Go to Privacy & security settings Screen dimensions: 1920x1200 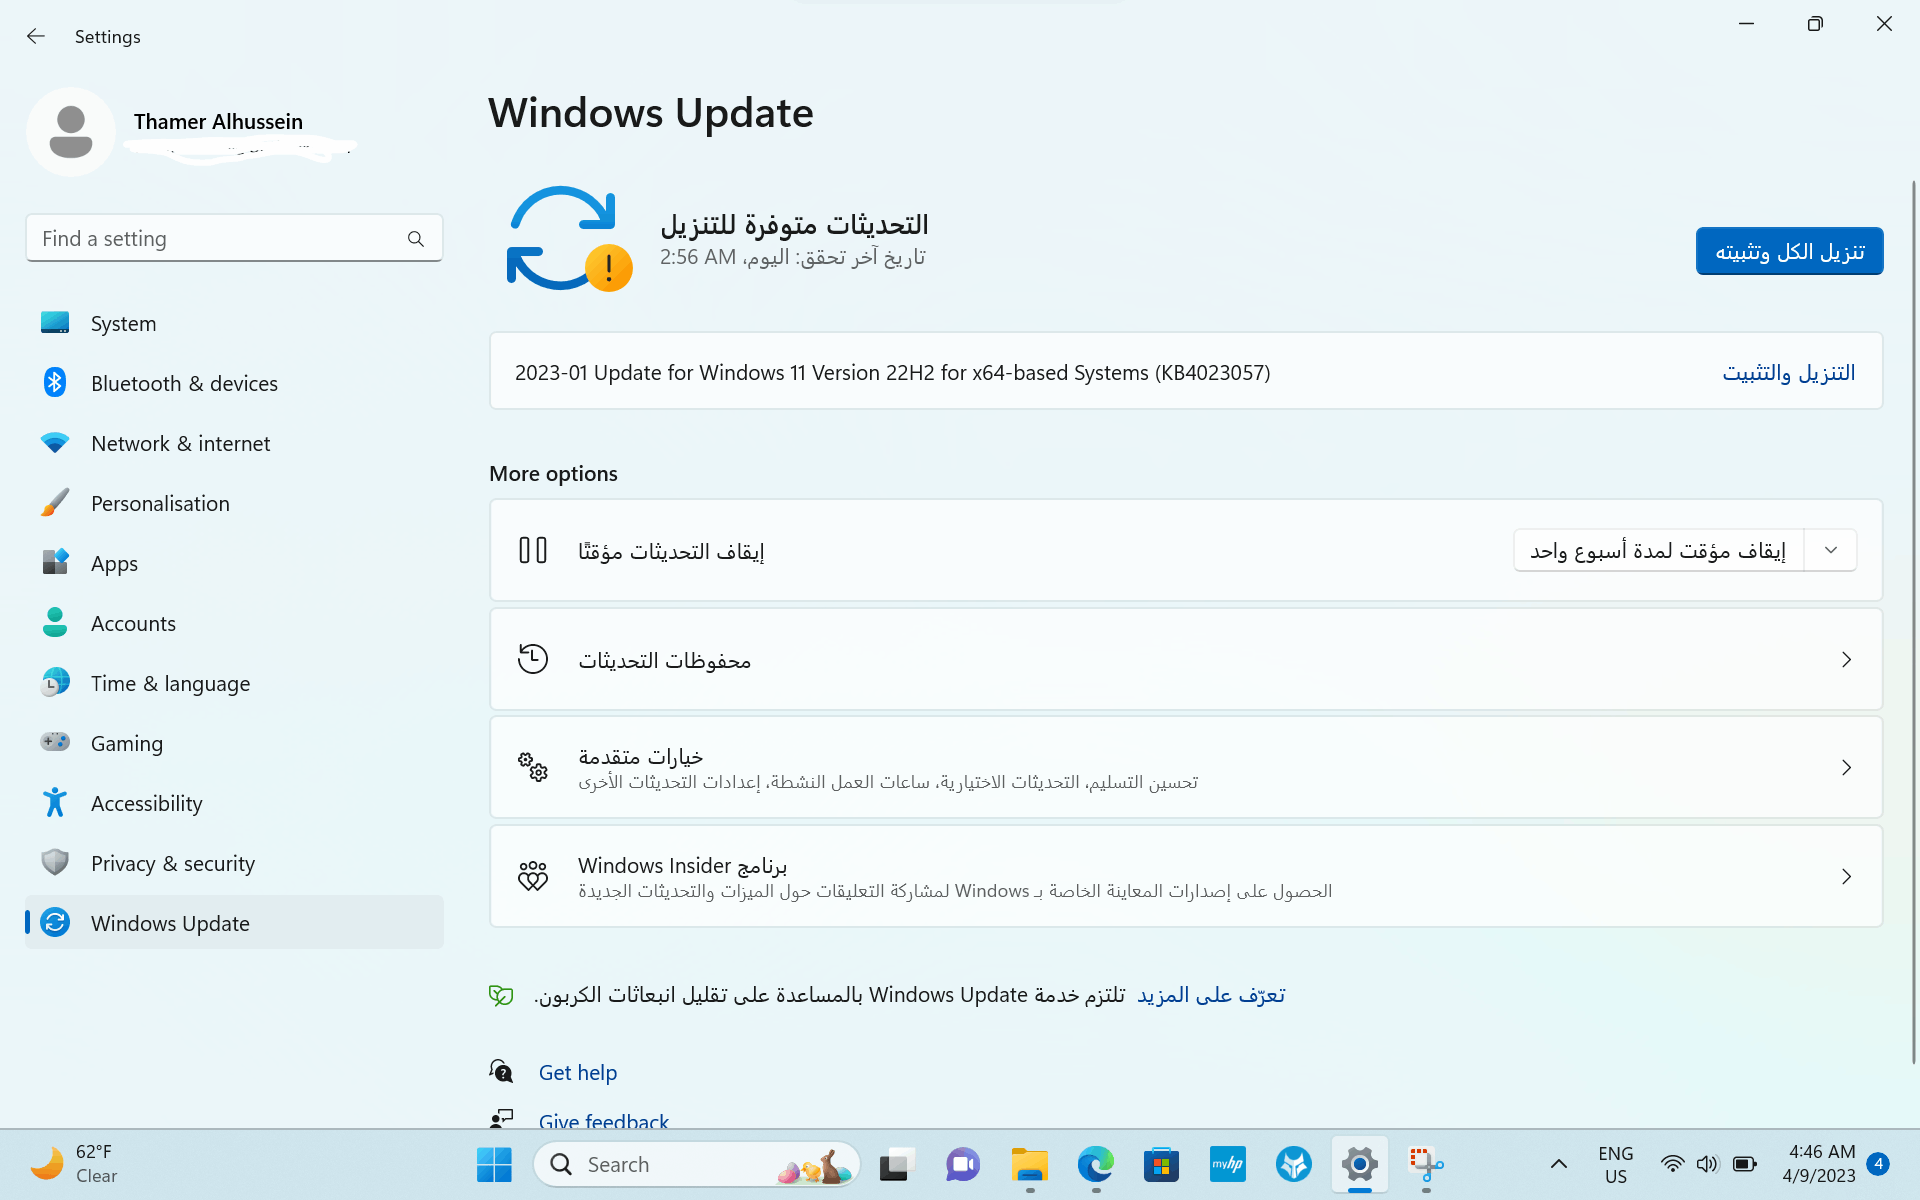pos(172,864)
